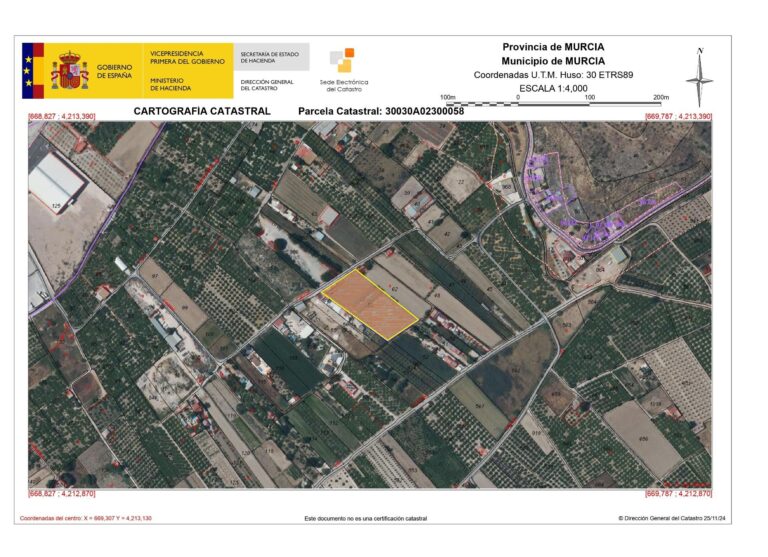
Task: Click the Secretaría de Estado de Hacienda box
Action: pos(270,57)
